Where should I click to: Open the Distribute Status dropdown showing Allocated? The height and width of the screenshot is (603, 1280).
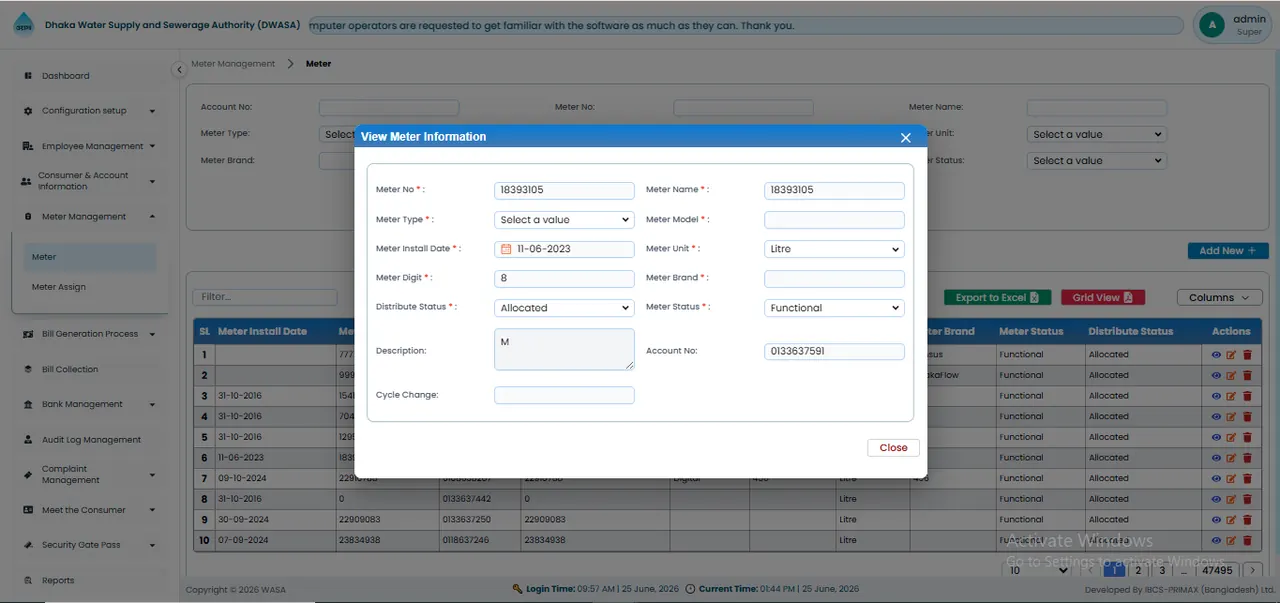coord(564,308)
